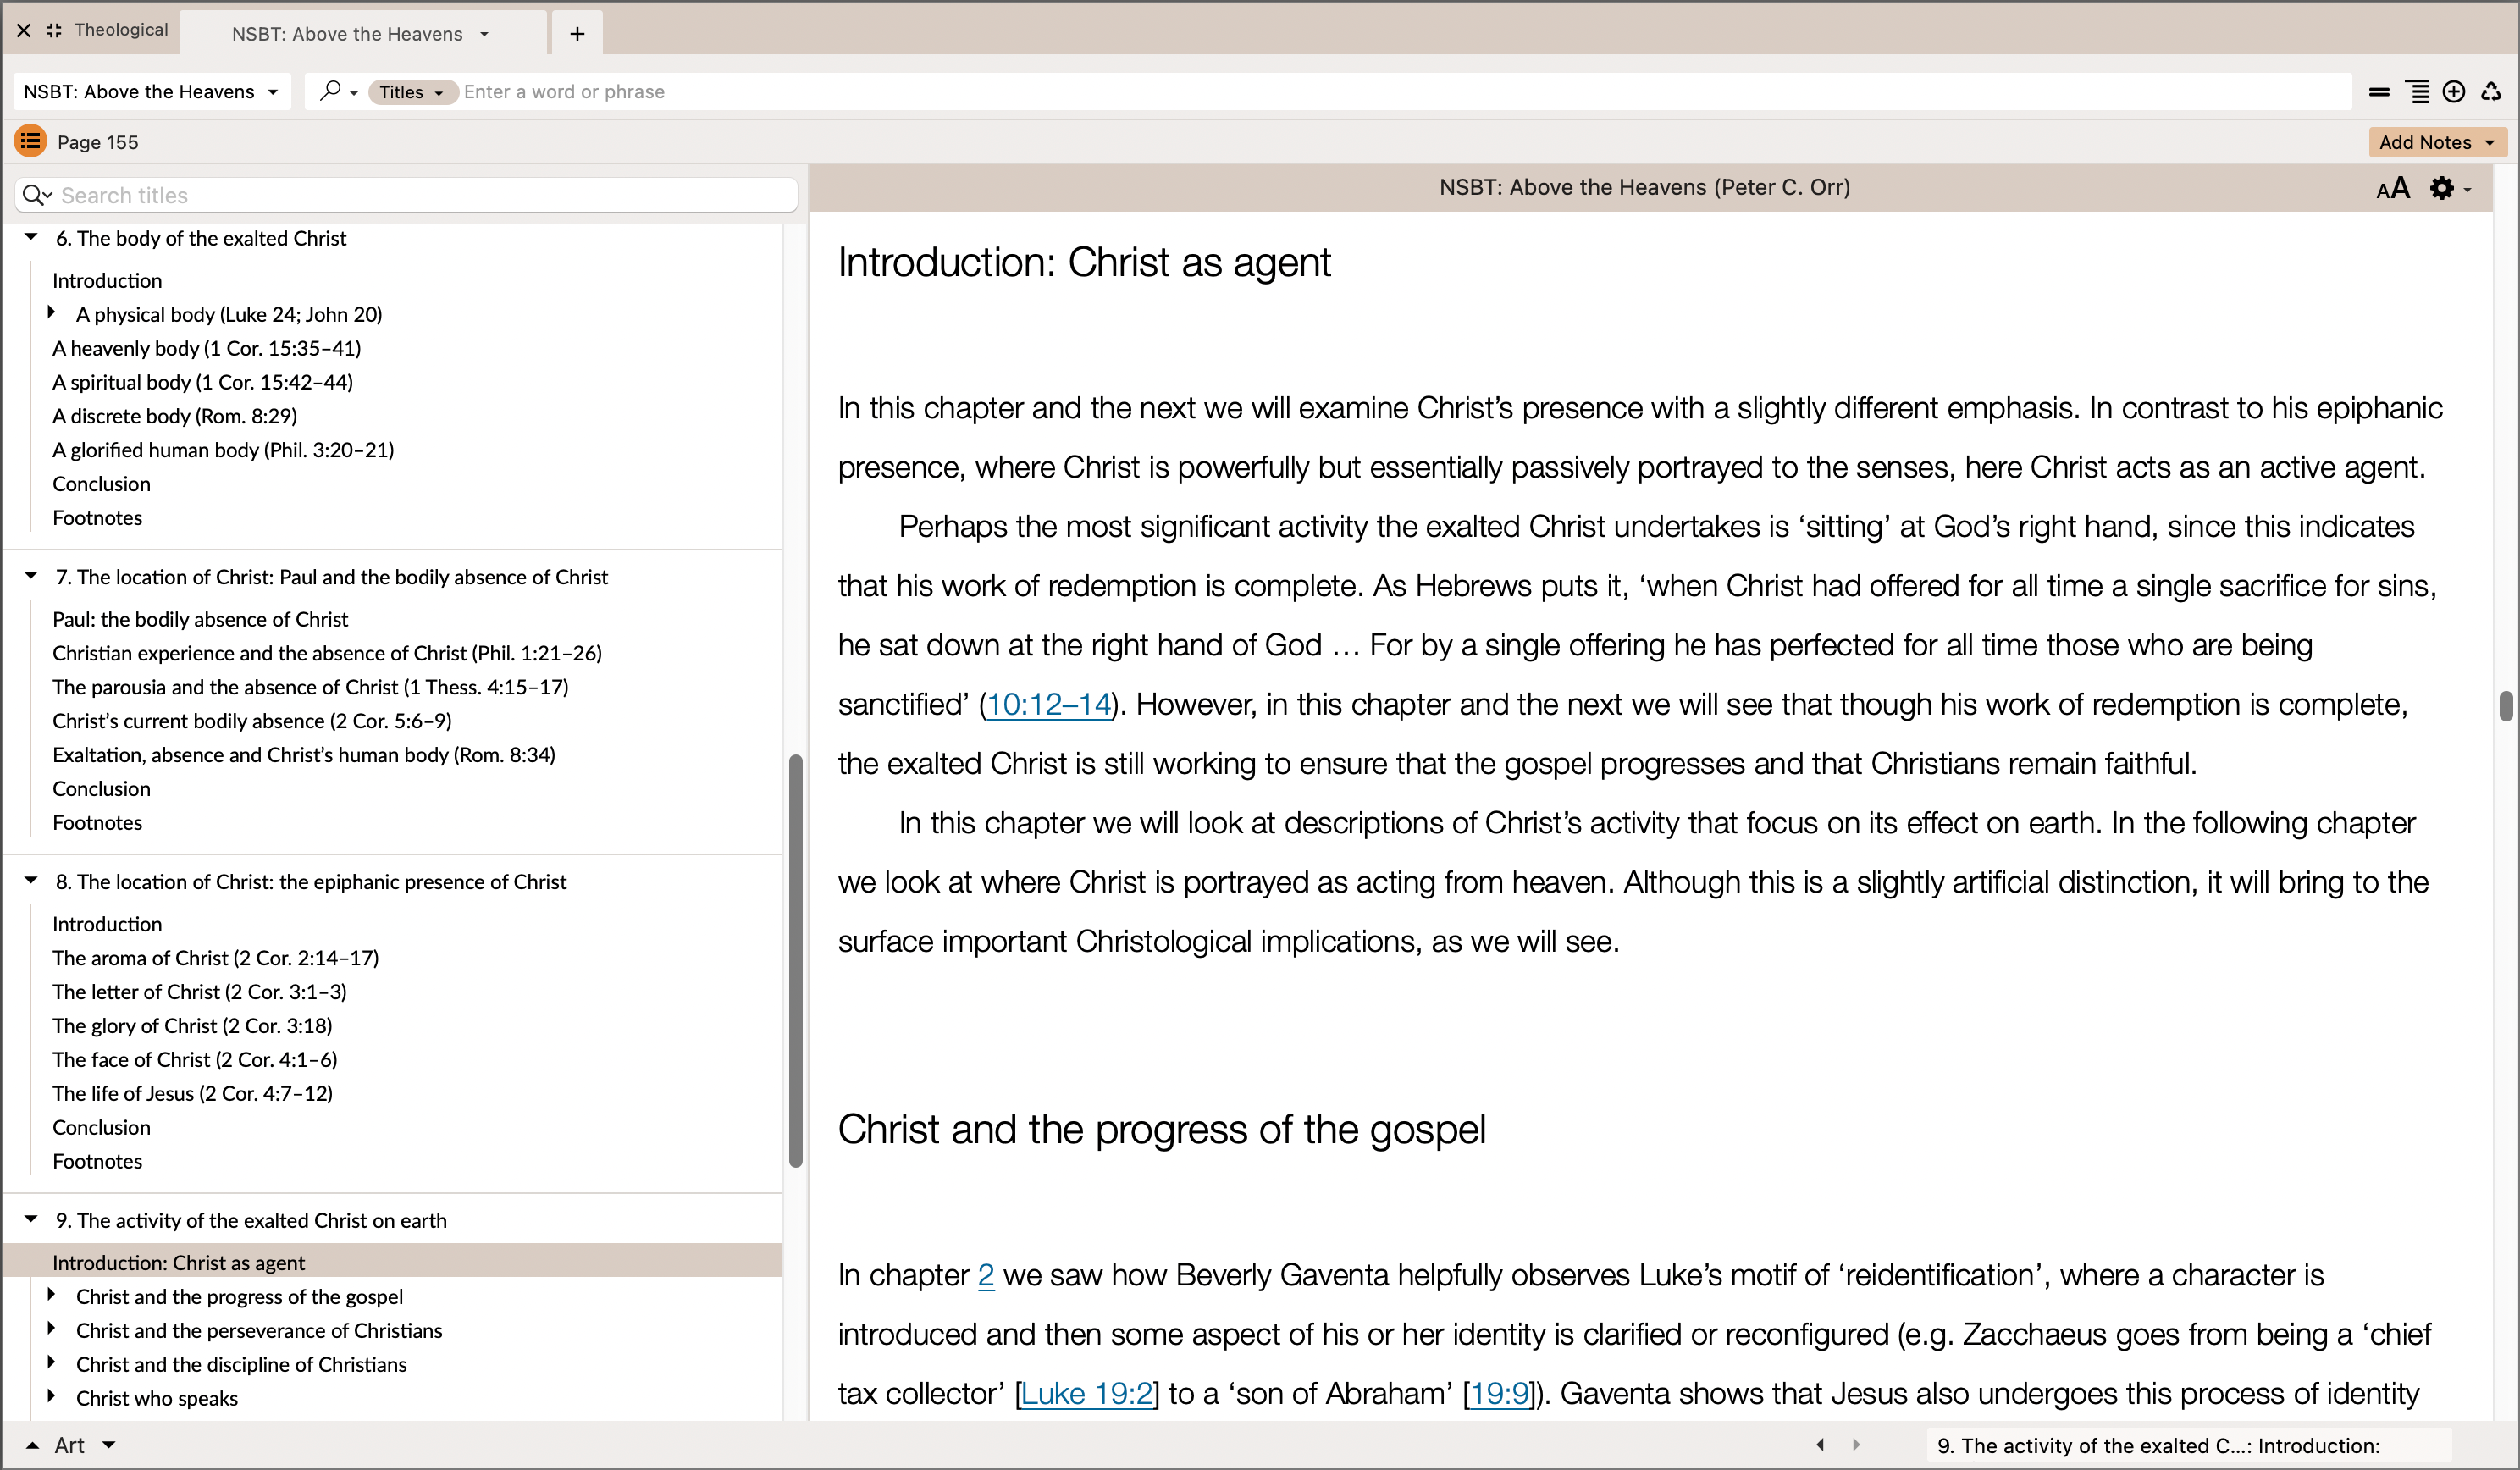Switch to the Theological tab
This screenshot has width=2520, height=1470.
pyautogui.click(x=121, y=30)
